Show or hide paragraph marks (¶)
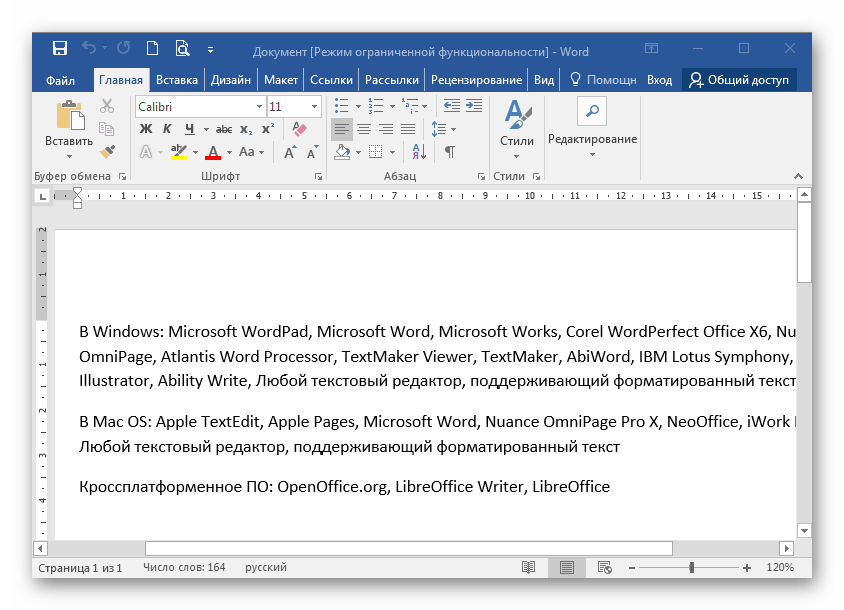The height and width of the screenshot is (610, 844). 450,152
